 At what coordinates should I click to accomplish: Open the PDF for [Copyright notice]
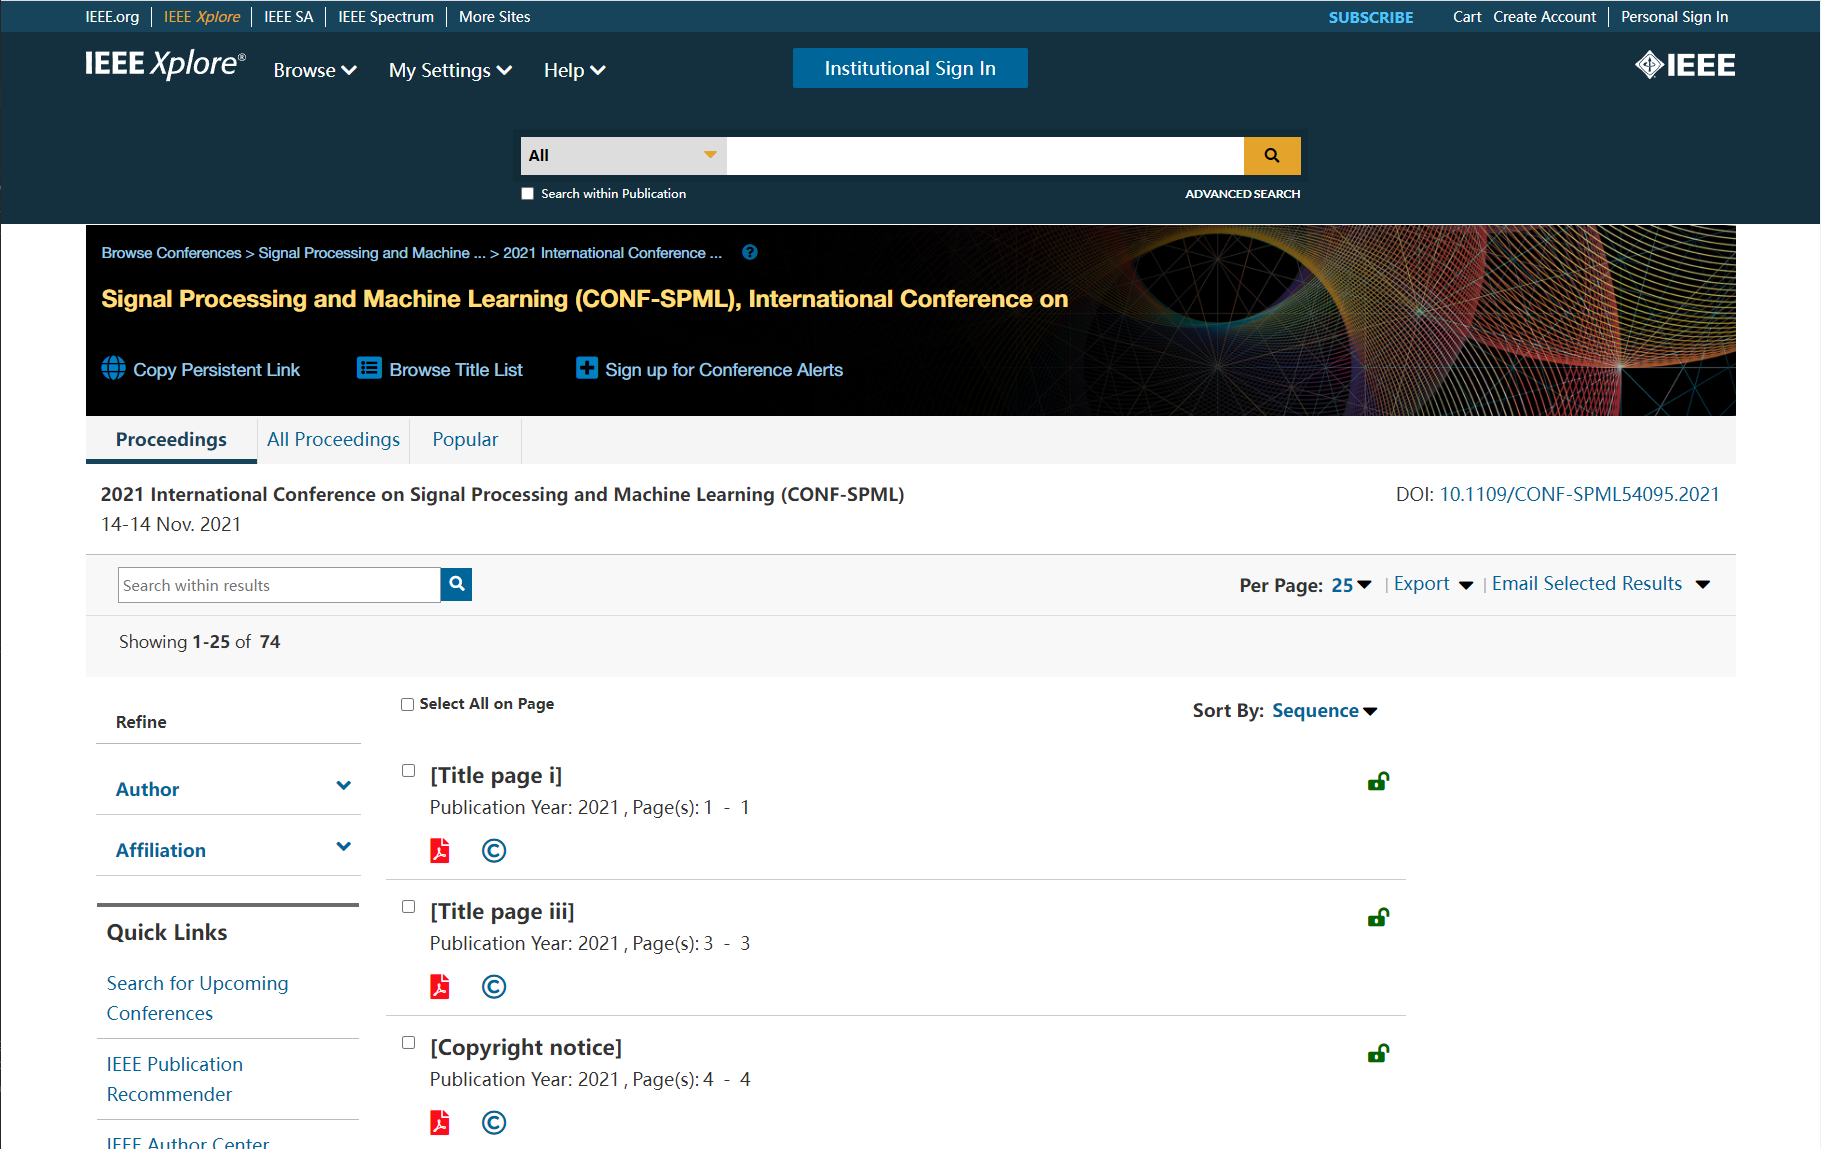440,1122
